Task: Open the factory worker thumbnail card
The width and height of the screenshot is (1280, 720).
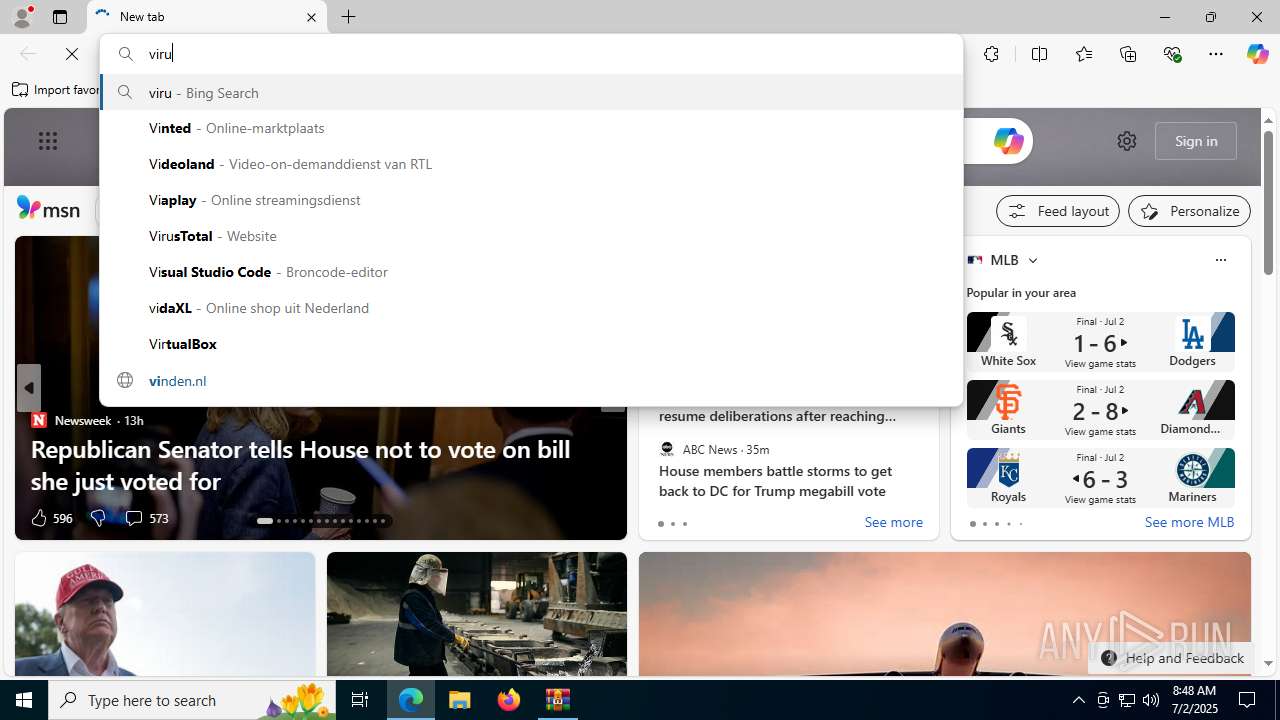Action: click(477, 614)
